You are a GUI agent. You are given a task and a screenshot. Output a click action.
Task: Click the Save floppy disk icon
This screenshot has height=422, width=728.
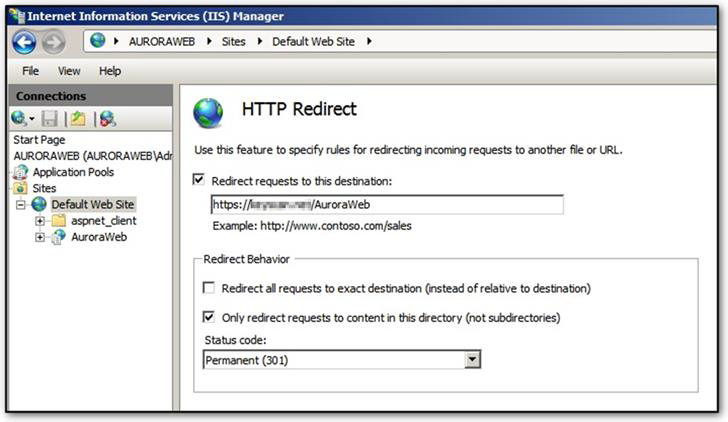pyautogui.click(x=49, y=119)
